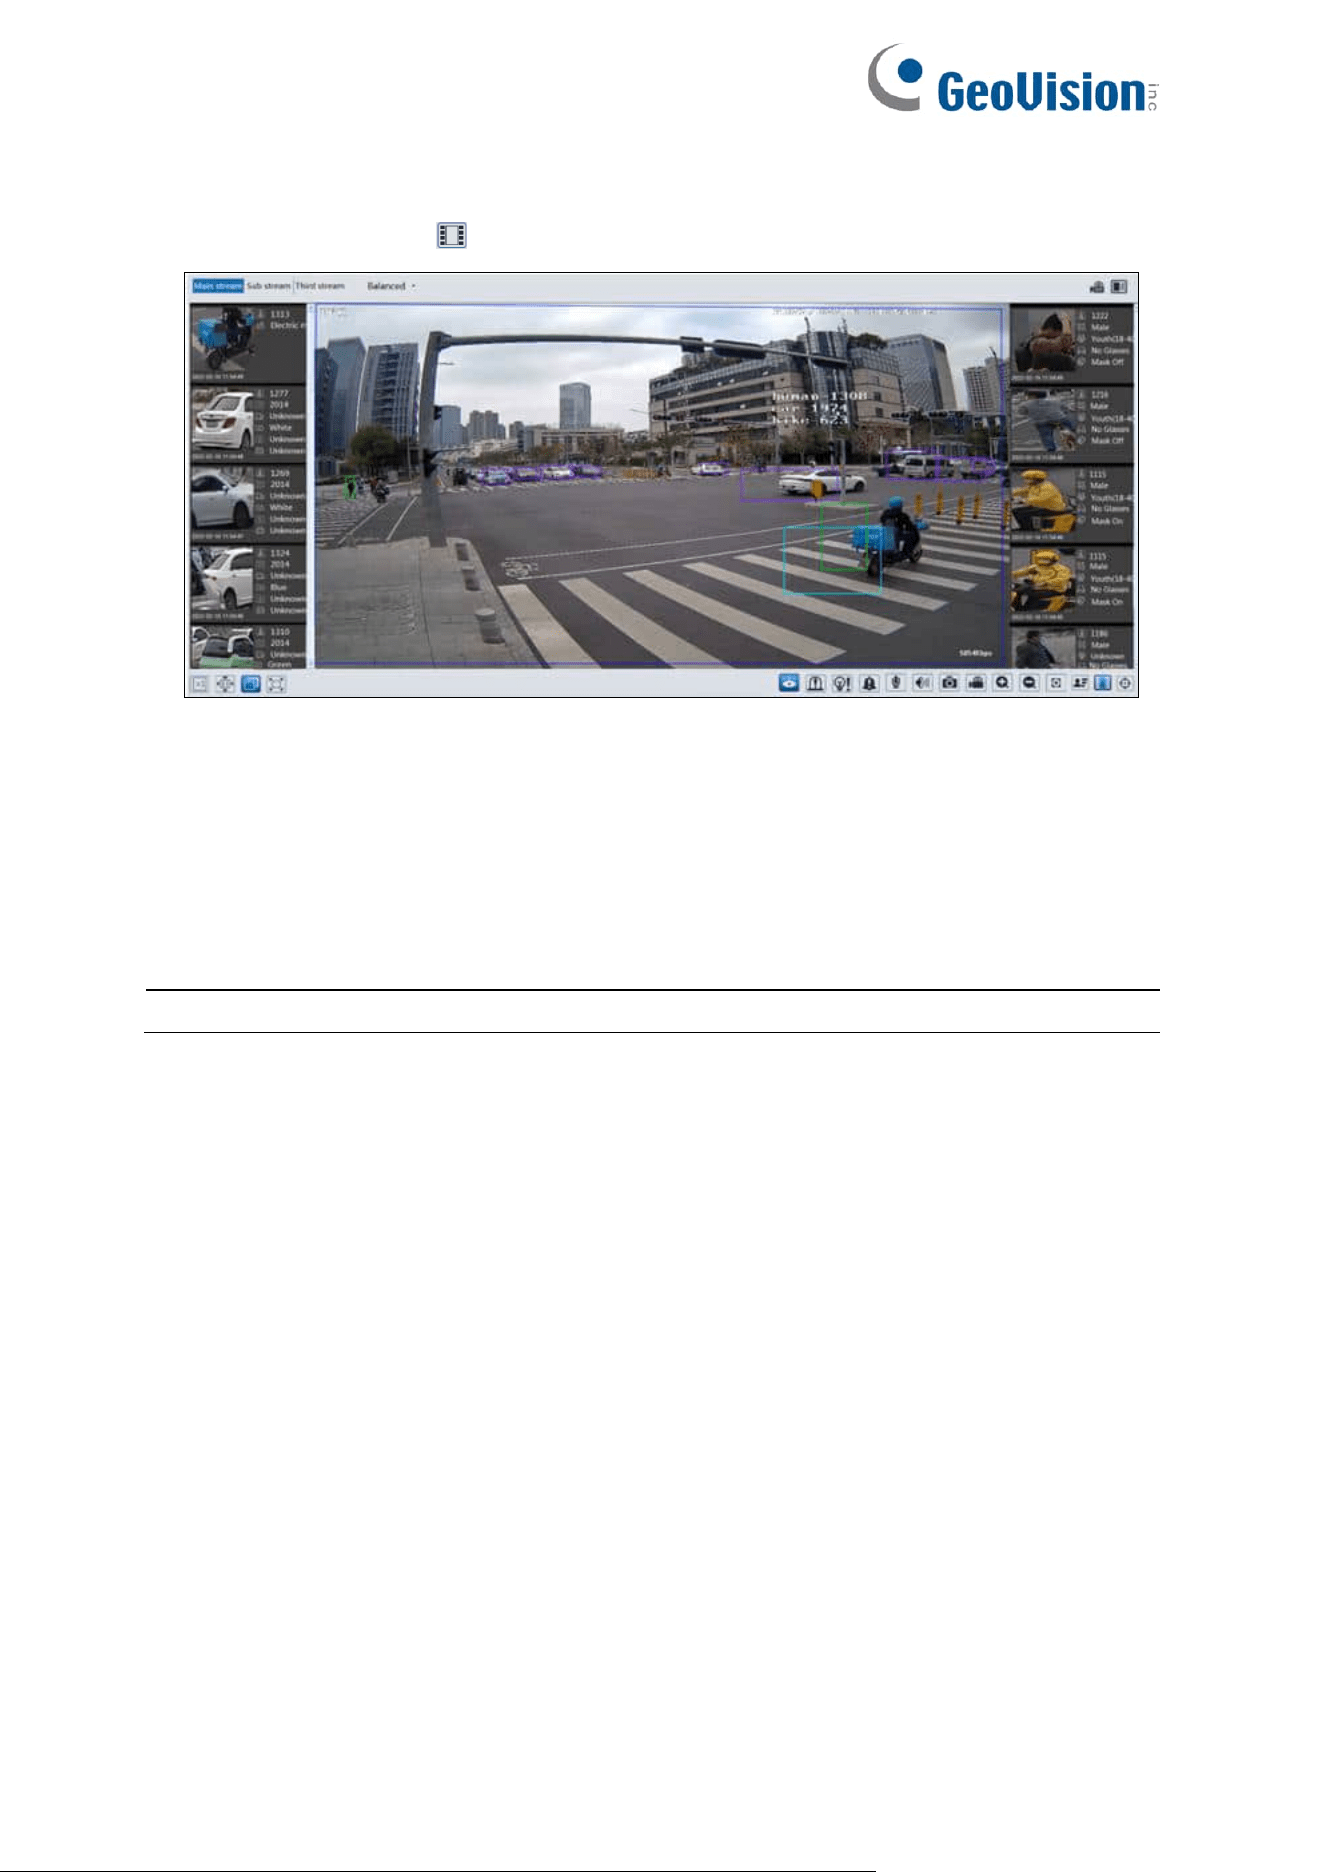Click the crosshair target icon at toolbar end
Screen dimensions: 1324x1872
click(x=1125, y=683)
